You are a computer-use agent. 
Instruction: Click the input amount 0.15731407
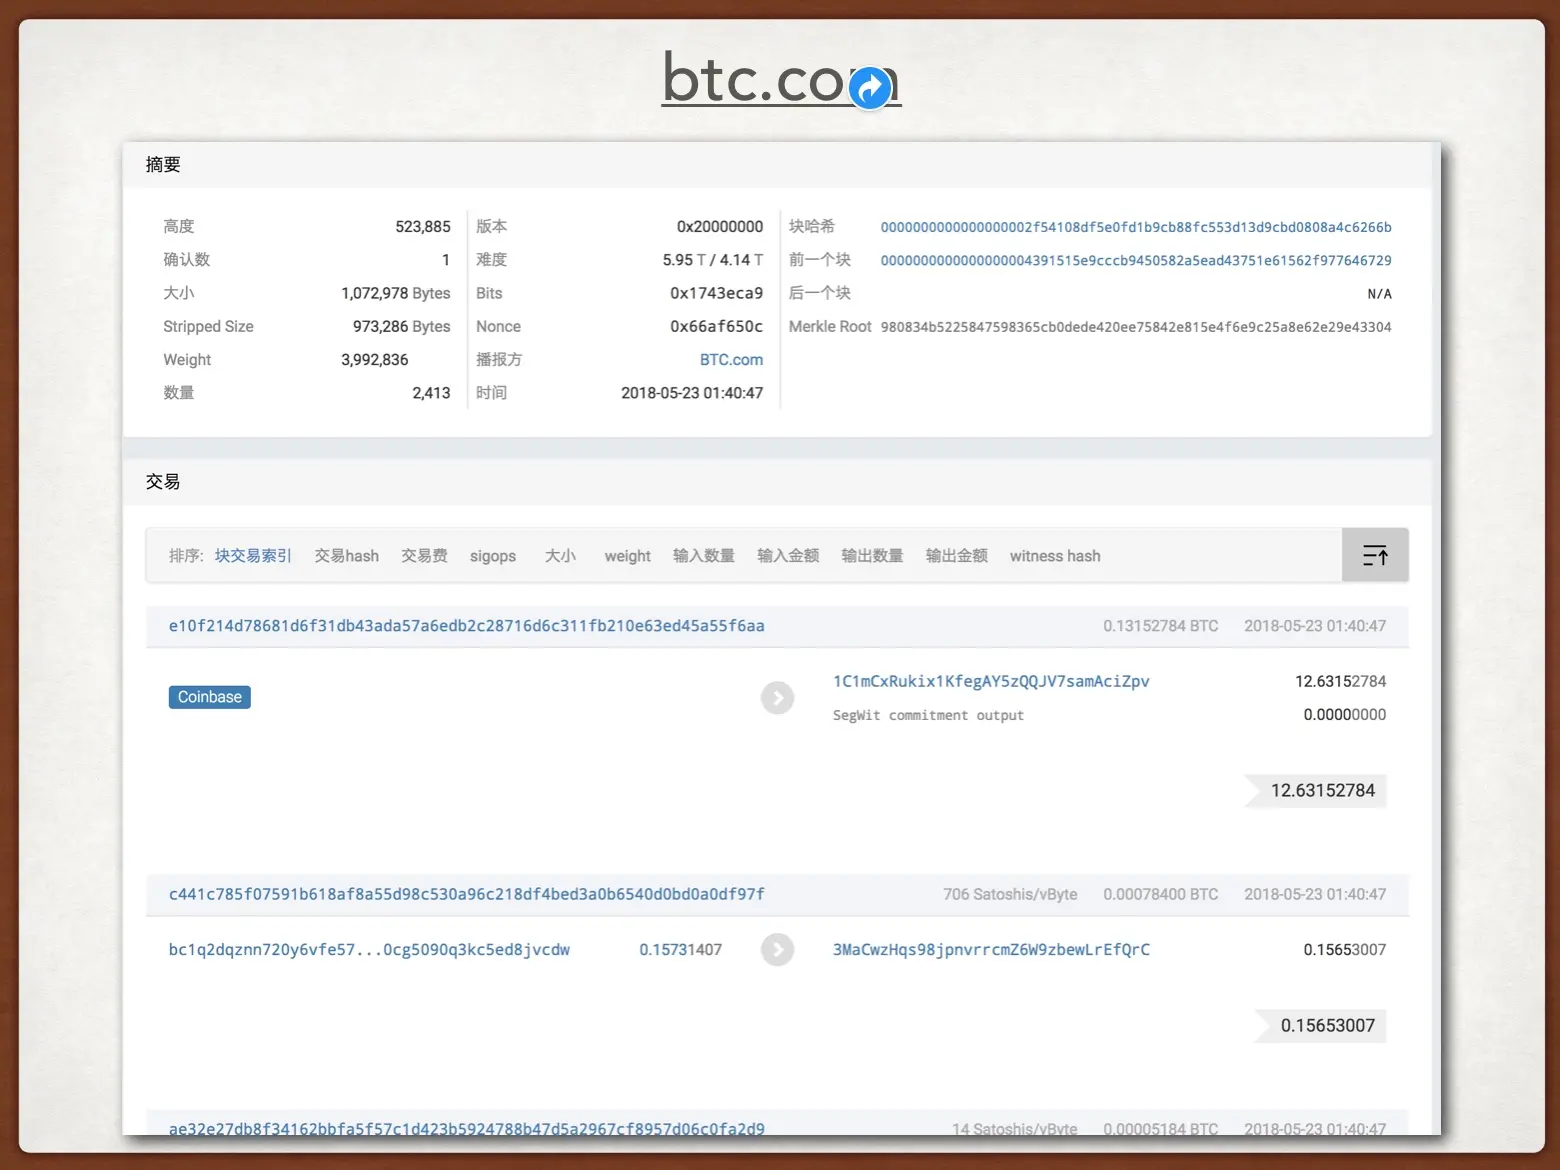click(680, 950)
